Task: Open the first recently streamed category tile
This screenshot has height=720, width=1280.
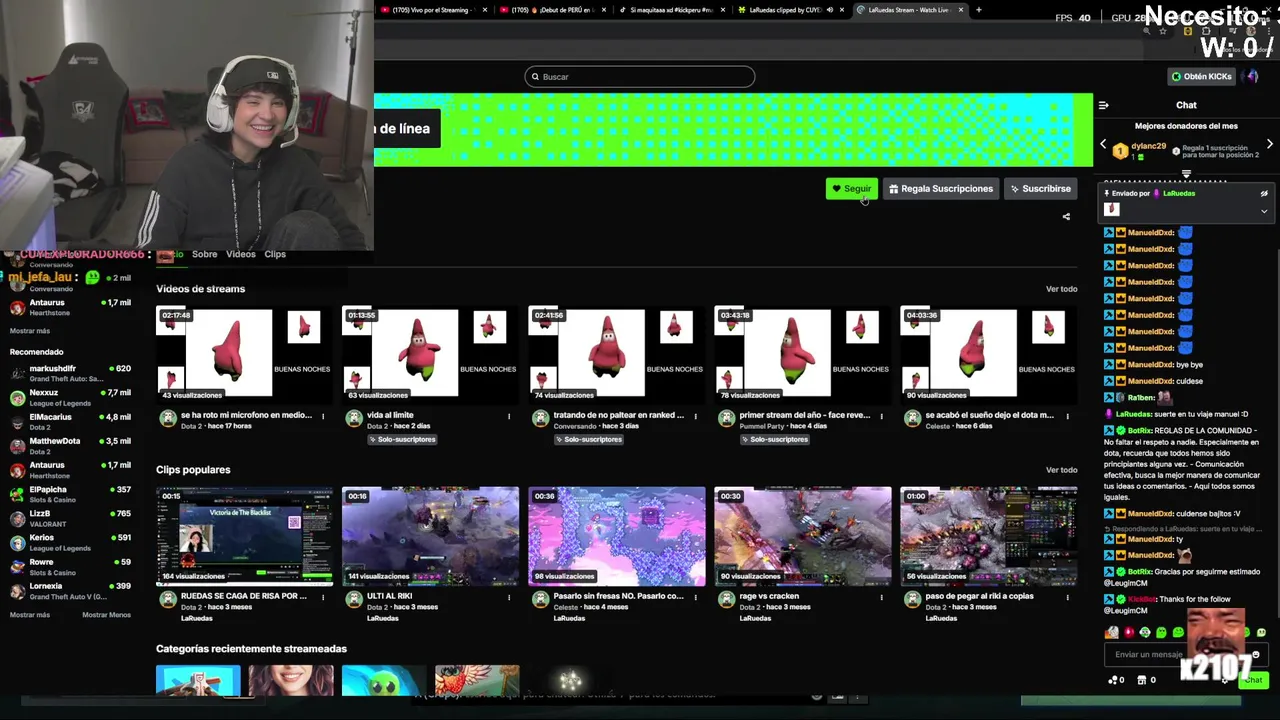Action: tap(198, 681)
